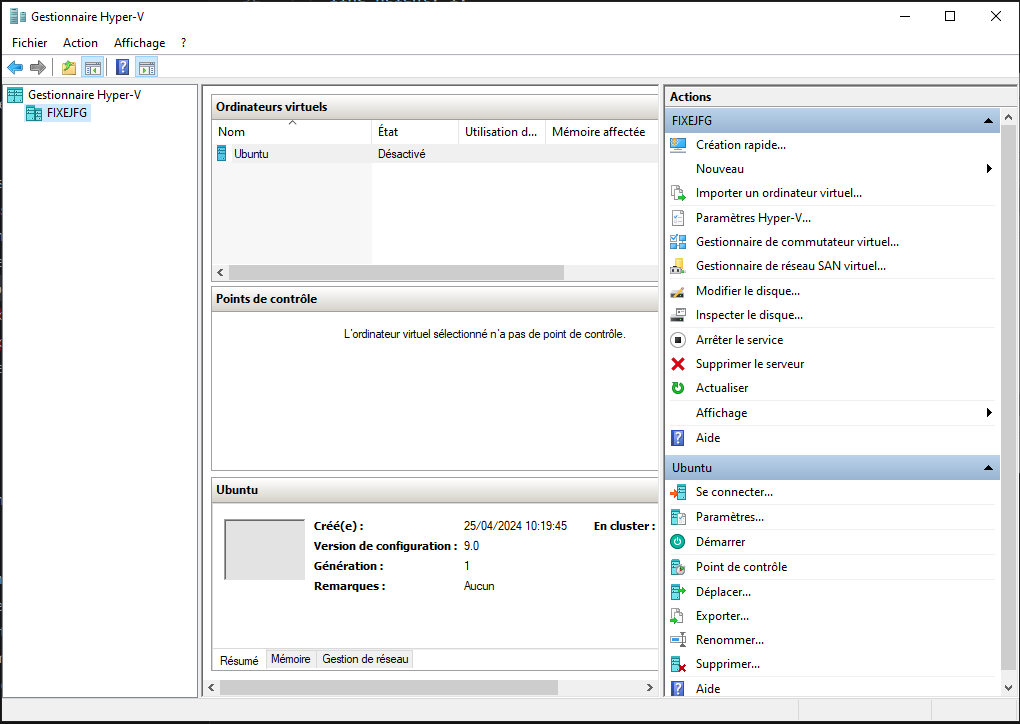1020x724 pixels.
Task: Click the Exporter icon
Action: click(x=678, y=616)
